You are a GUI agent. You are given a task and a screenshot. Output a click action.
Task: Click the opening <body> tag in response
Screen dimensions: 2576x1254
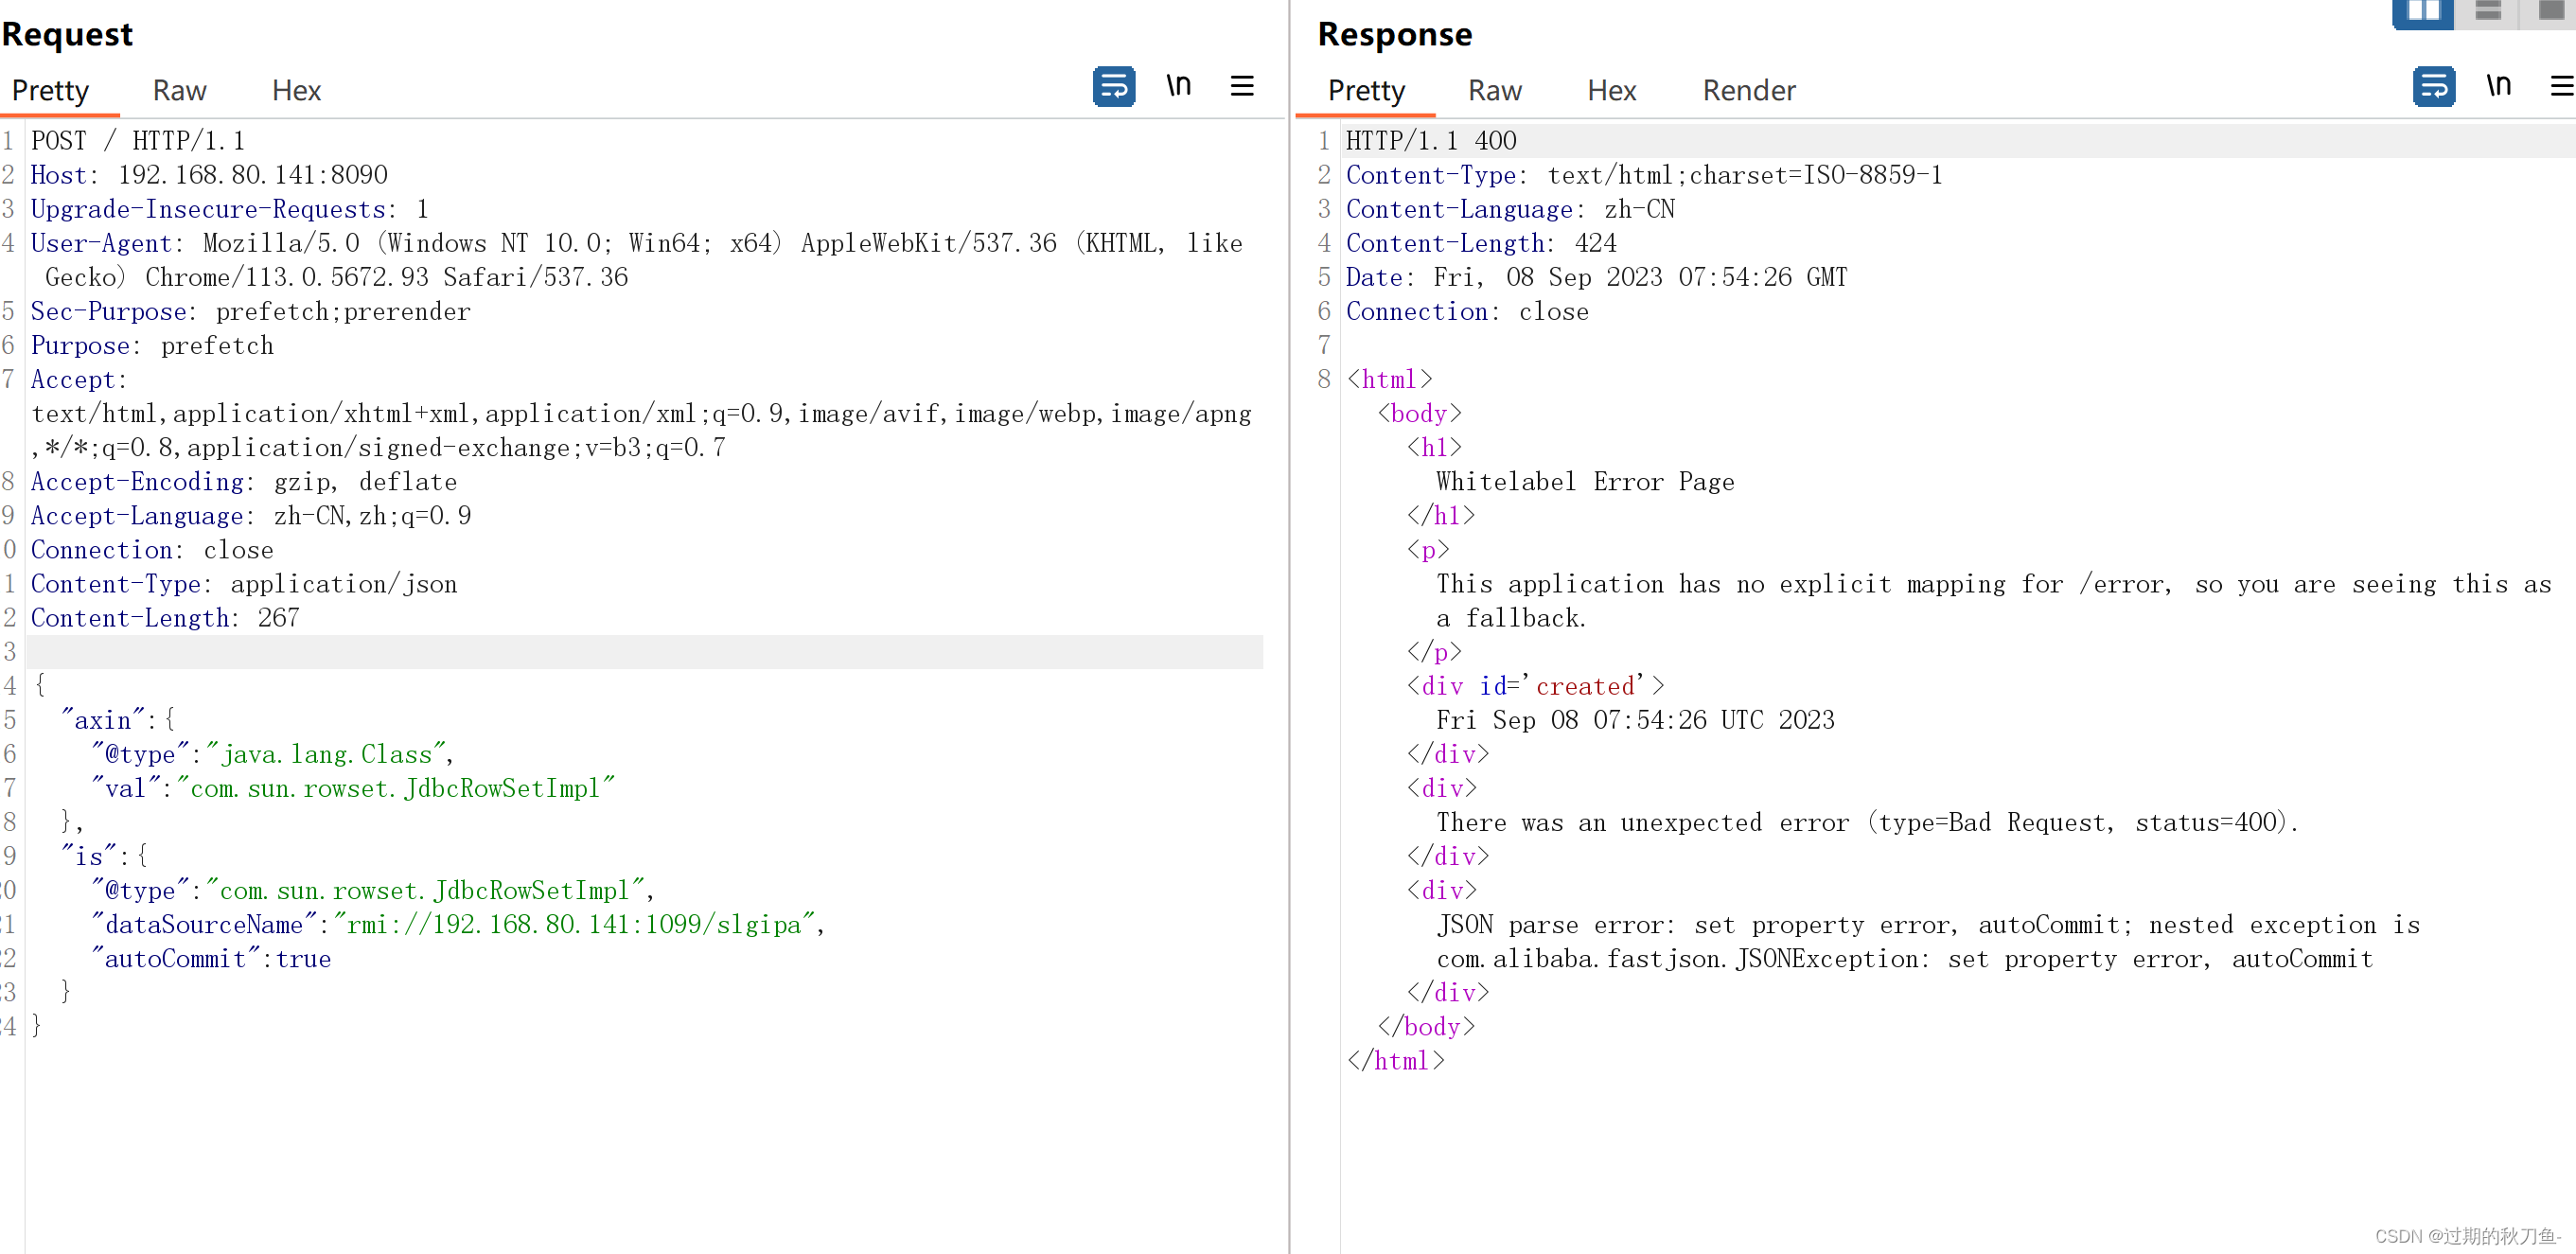(1418, 413)
